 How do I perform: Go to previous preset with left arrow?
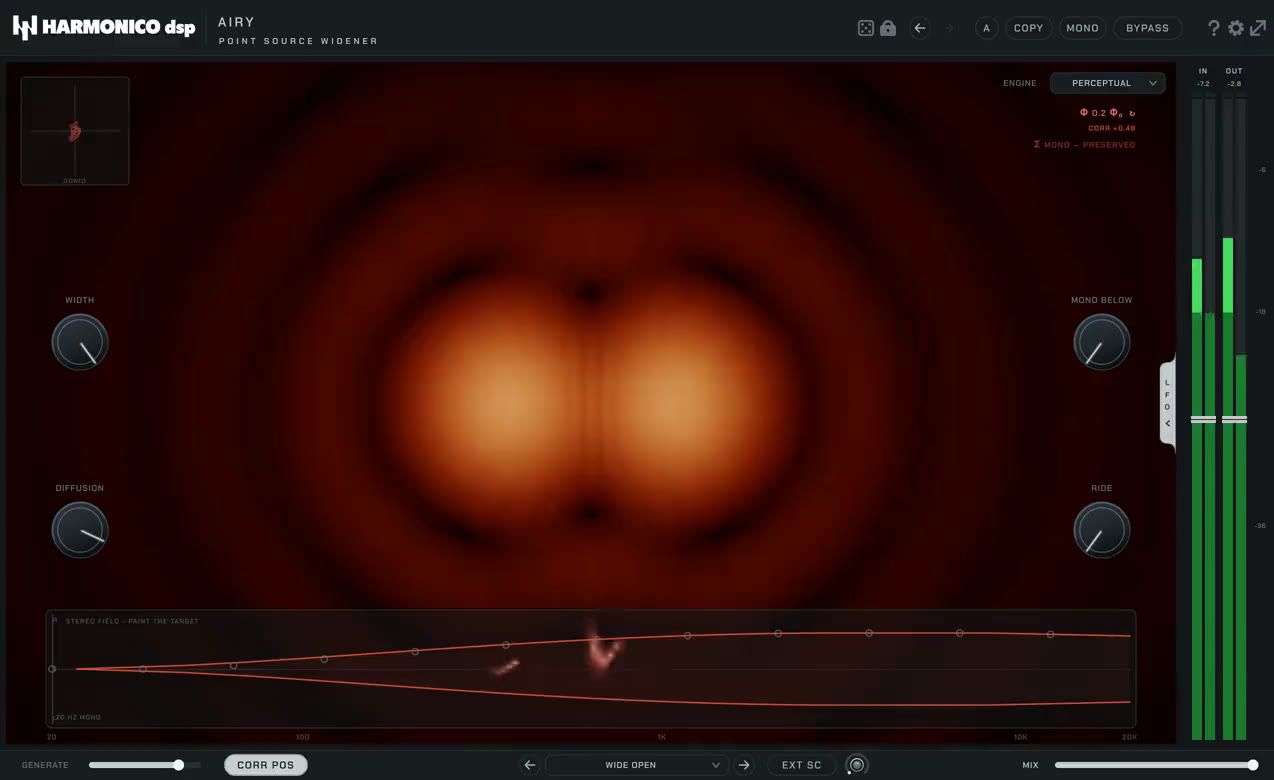[530, 765]
